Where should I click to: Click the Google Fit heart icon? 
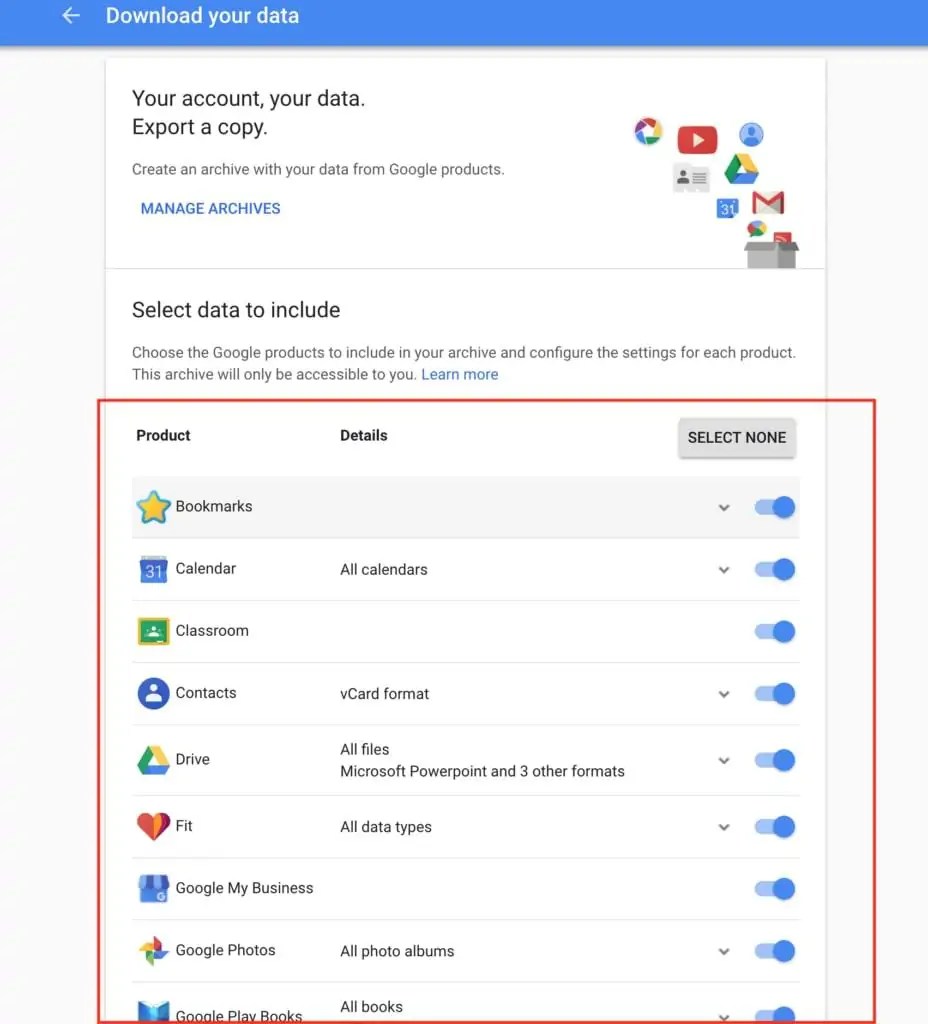[152, 827]
